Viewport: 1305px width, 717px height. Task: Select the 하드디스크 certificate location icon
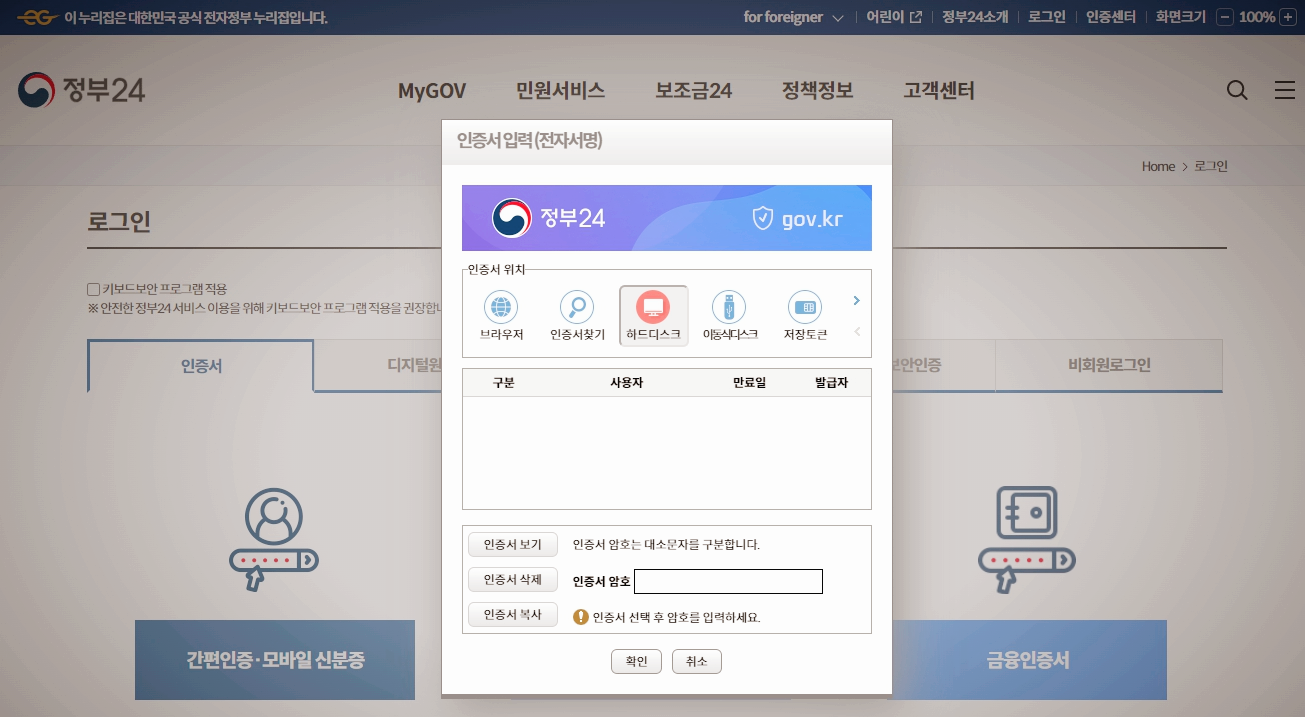(x=653, y=308)
